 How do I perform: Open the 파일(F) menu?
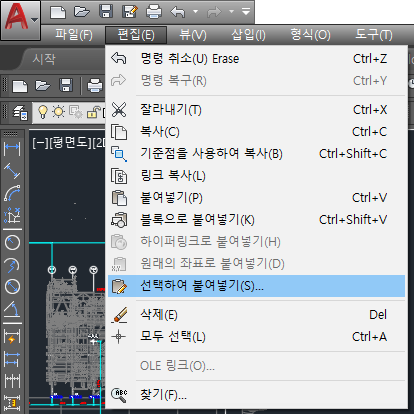pyautogui.click(x=74, y=35)
